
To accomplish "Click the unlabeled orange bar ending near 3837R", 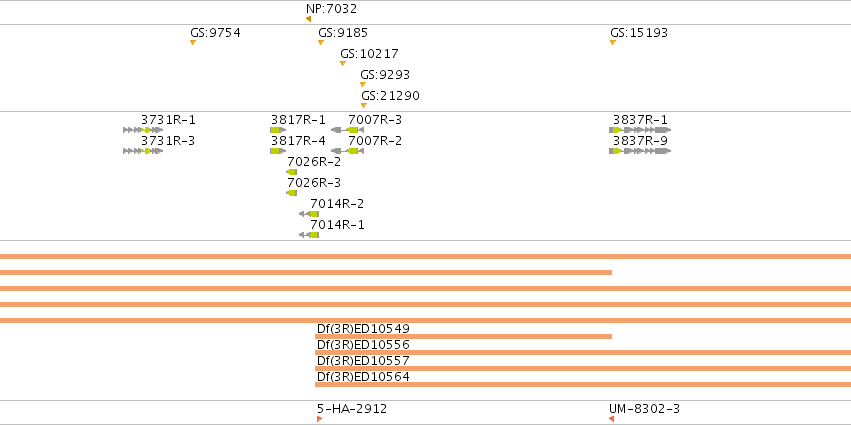I will [x=306, y=272].
